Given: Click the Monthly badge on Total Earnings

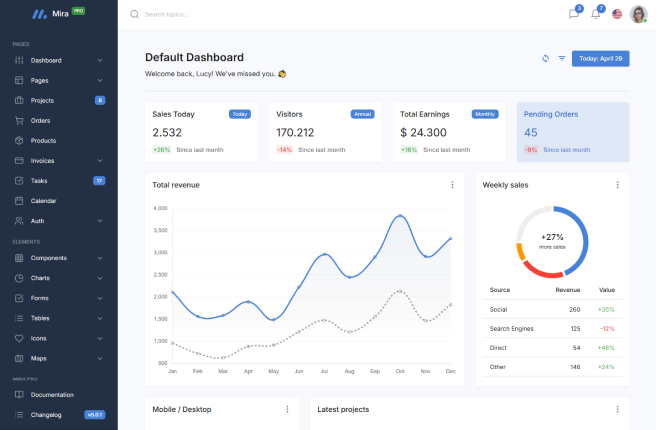Looking at the screenshot, I should tap(485, 114).
